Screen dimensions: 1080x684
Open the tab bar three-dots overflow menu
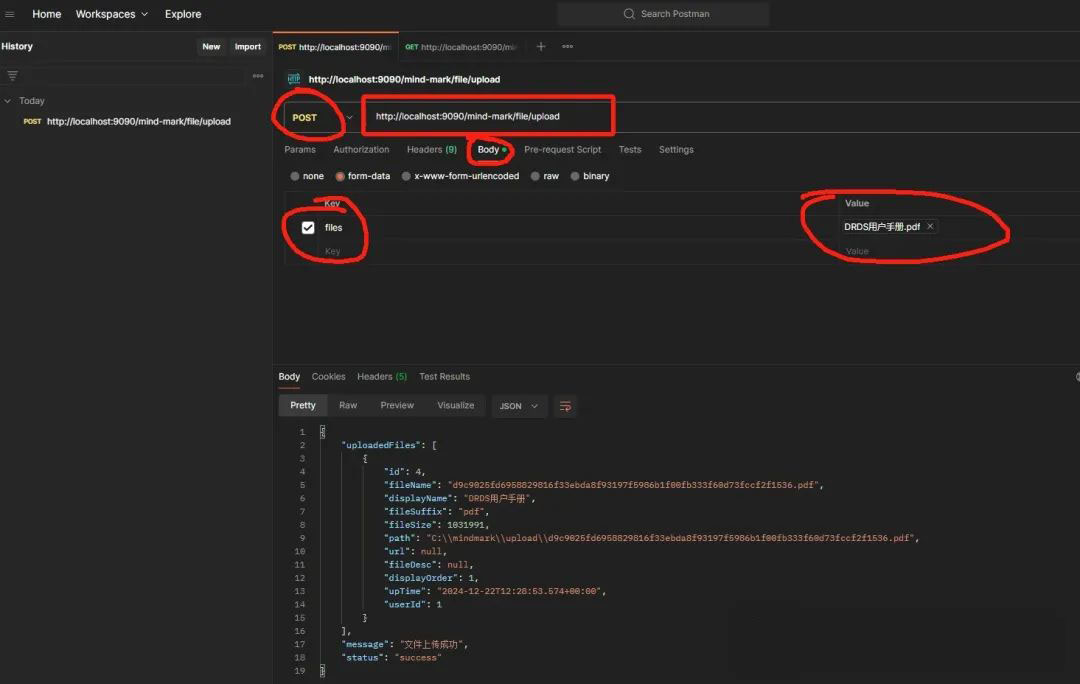click(567, 47)
